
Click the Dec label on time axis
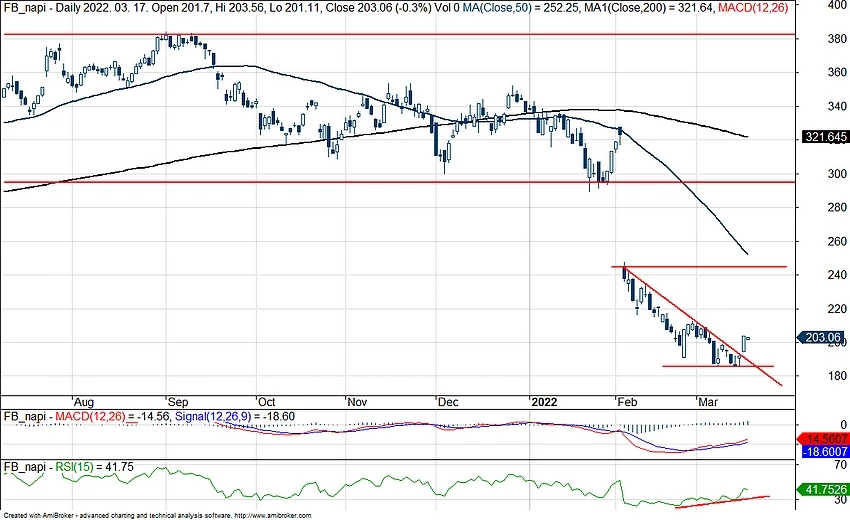click(448, 402)
